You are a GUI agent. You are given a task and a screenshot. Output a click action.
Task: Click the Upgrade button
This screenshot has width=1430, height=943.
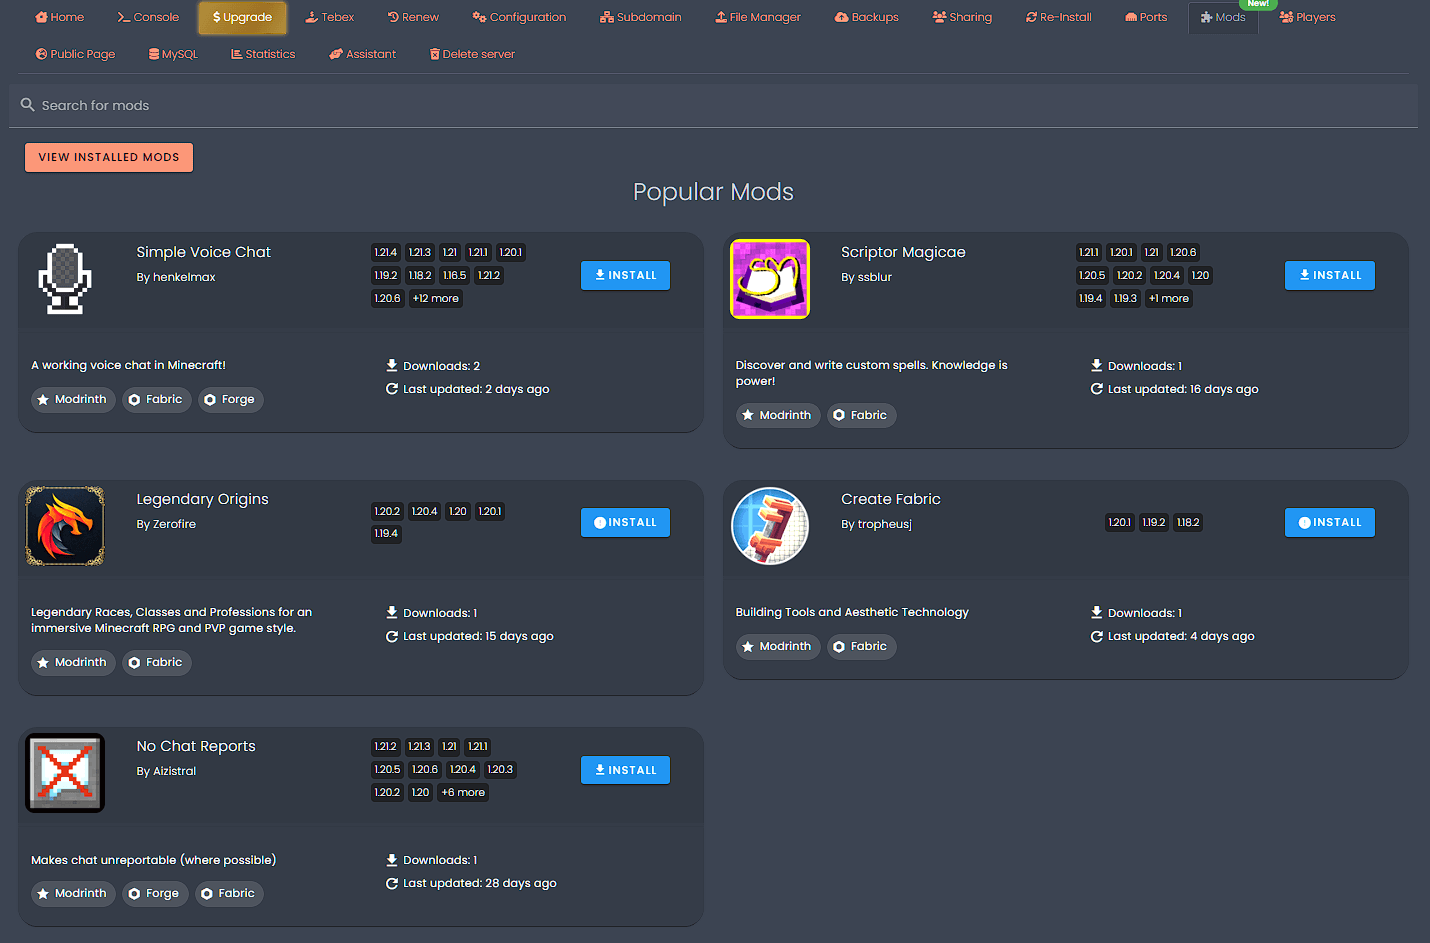242,17
